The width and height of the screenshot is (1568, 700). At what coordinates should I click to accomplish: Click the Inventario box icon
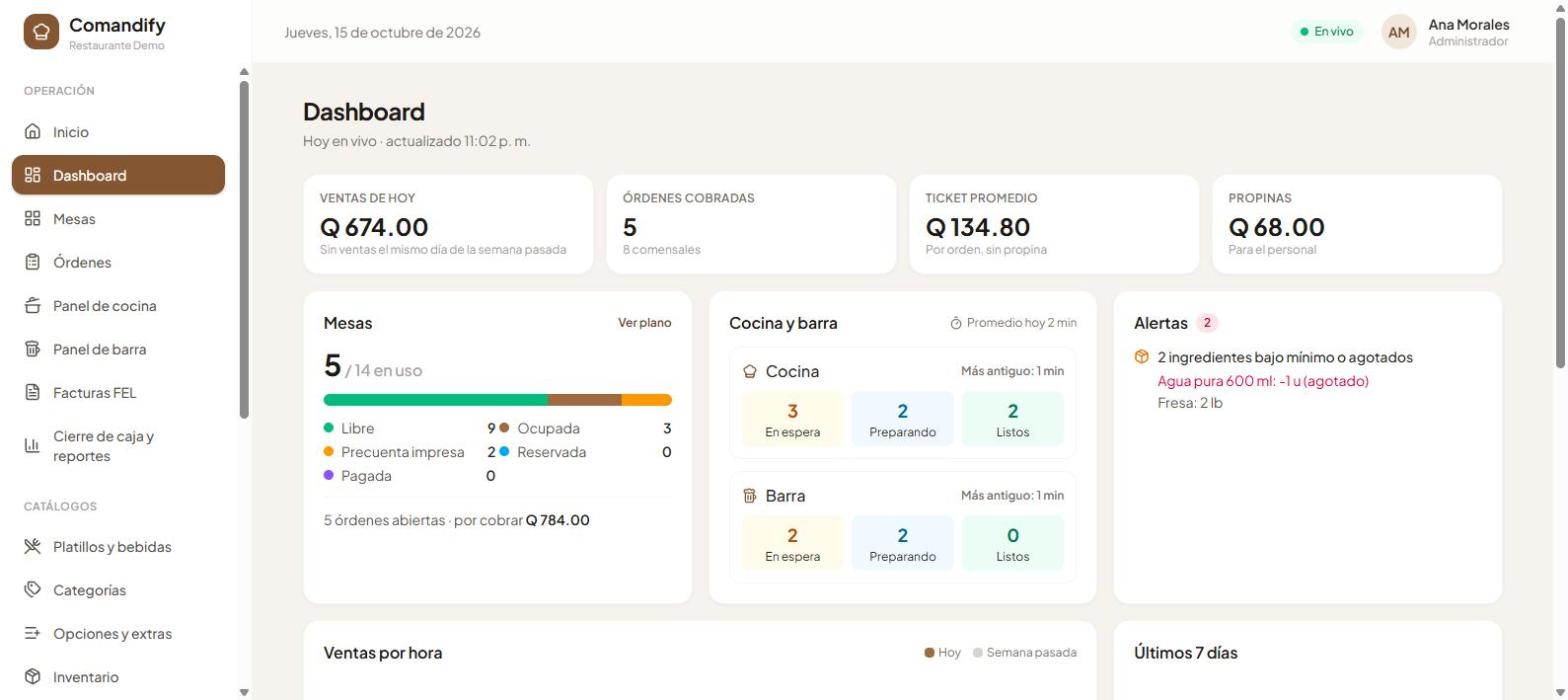(32, 677)
